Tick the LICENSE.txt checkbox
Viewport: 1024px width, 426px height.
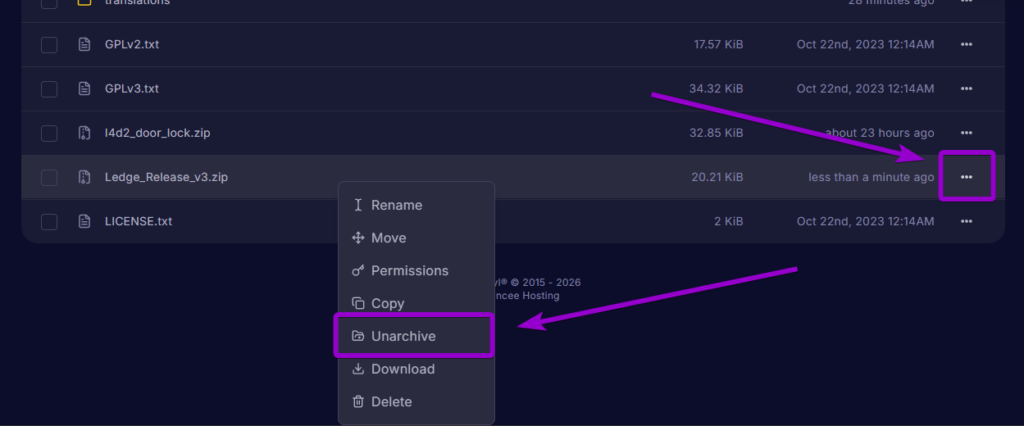coord(49,221)
